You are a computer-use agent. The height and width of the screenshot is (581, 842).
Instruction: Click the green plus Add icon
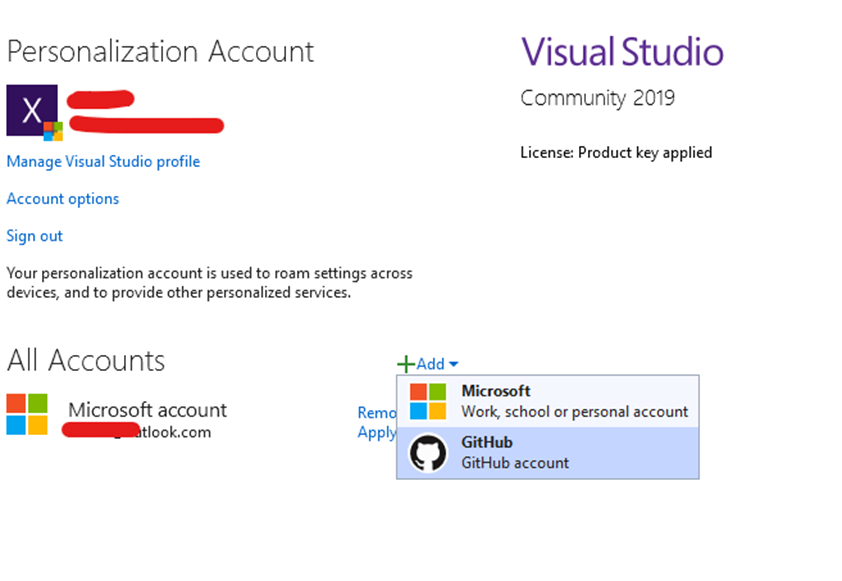pyautogui.click(x=405, y=364)
